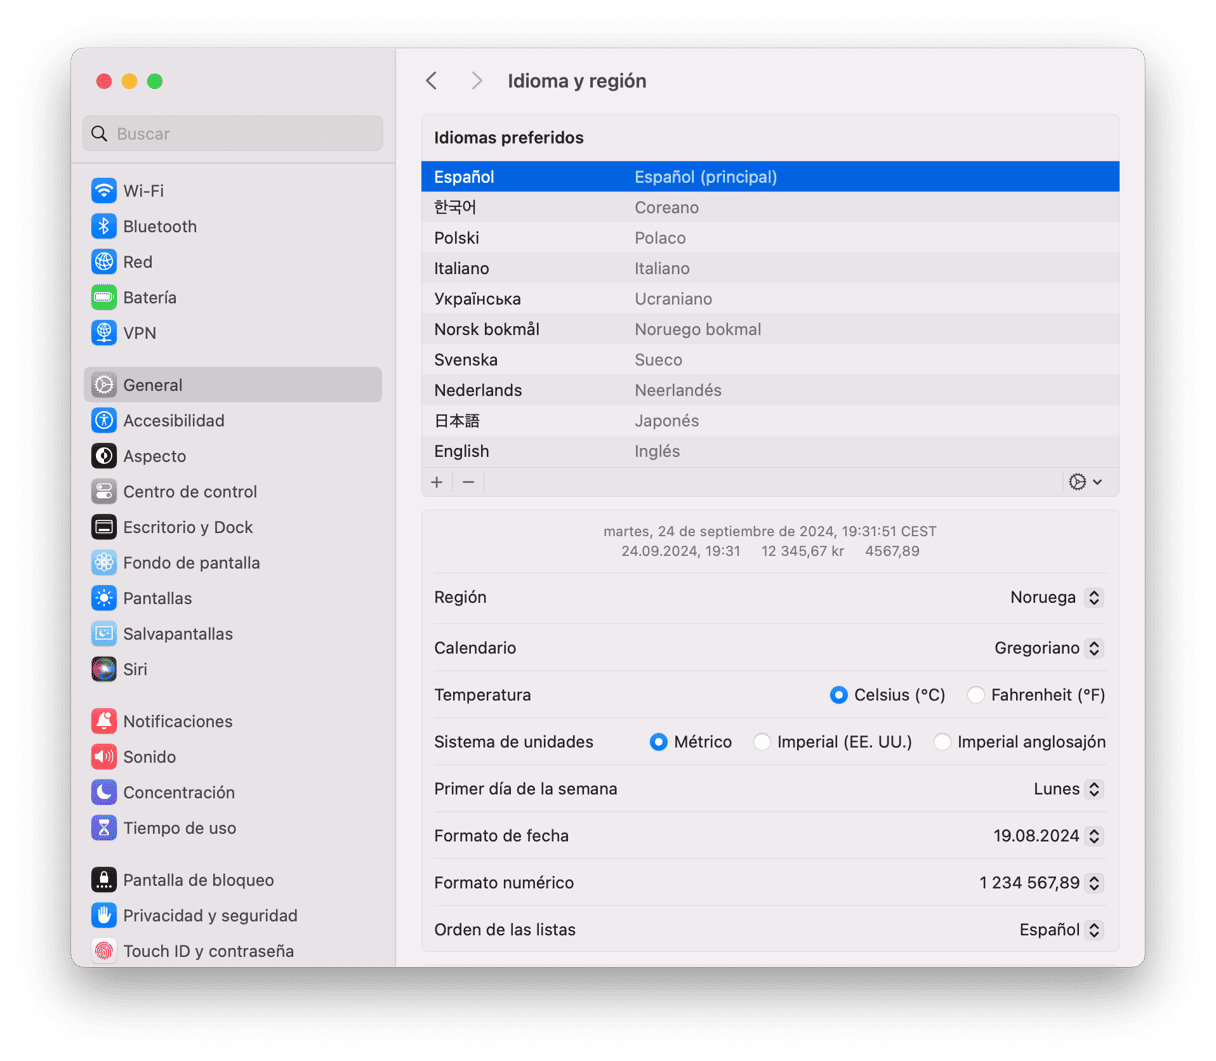1216x1061 pixels.
Task: Add a language with plus button
Action: (437, 482)
